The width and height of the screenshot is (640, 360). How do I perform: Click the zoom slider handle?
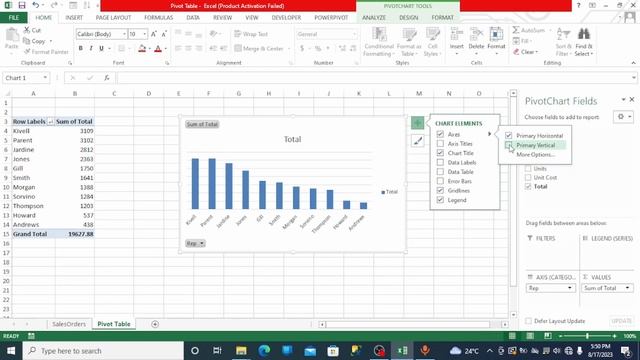click(x=587, y=336)
